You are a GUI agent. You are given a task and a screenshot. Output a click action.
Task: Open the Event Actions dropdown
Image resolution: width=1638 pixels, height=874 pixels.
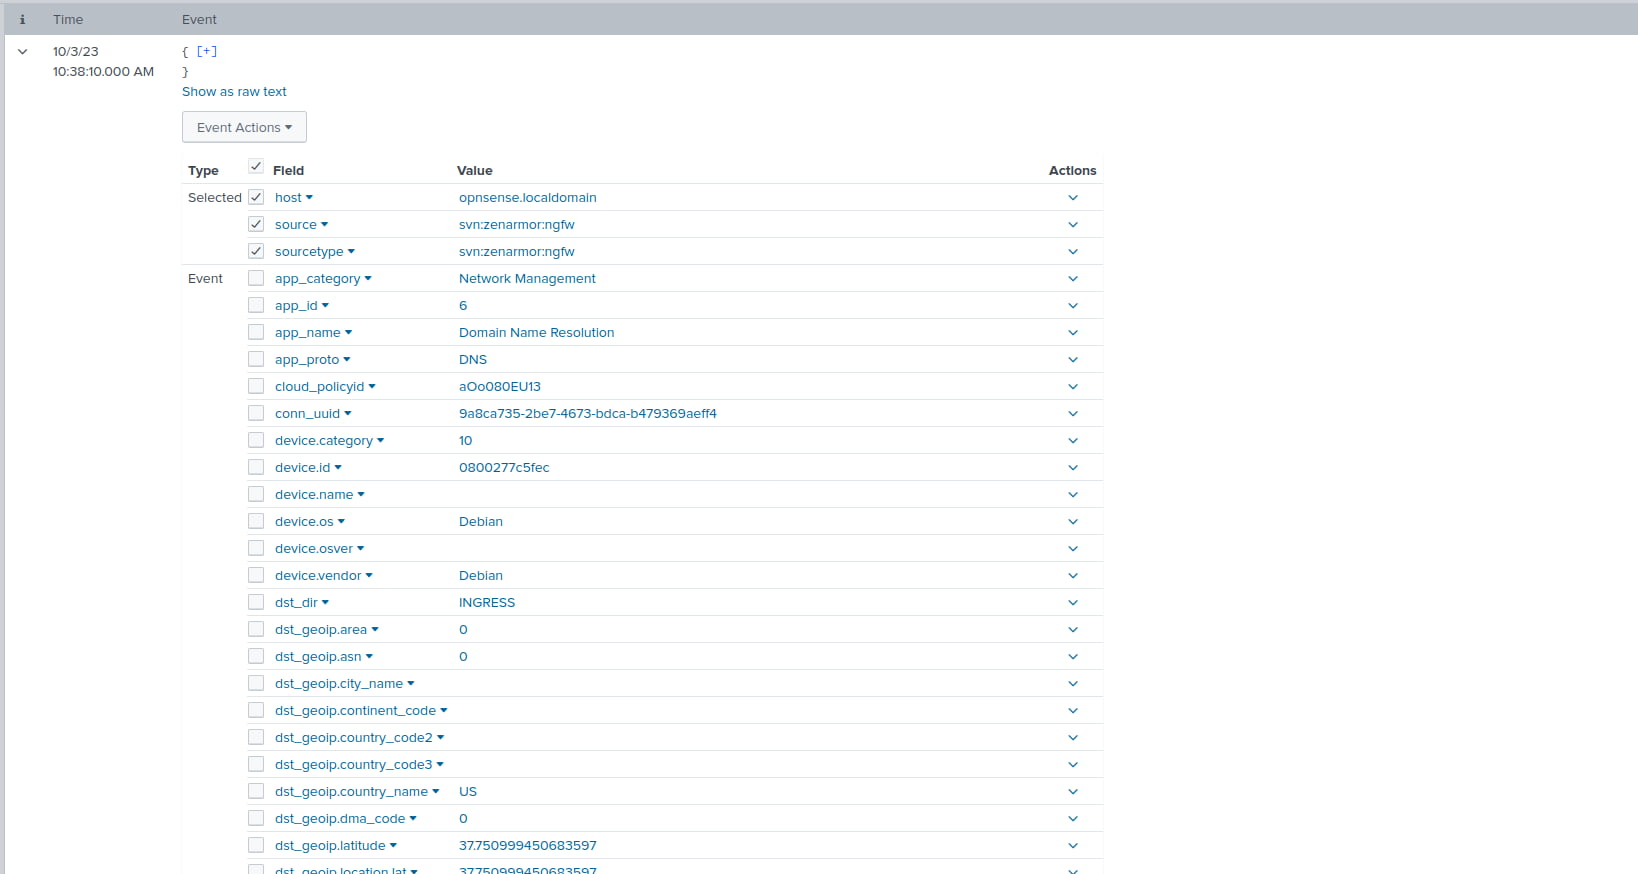[244, 127]
